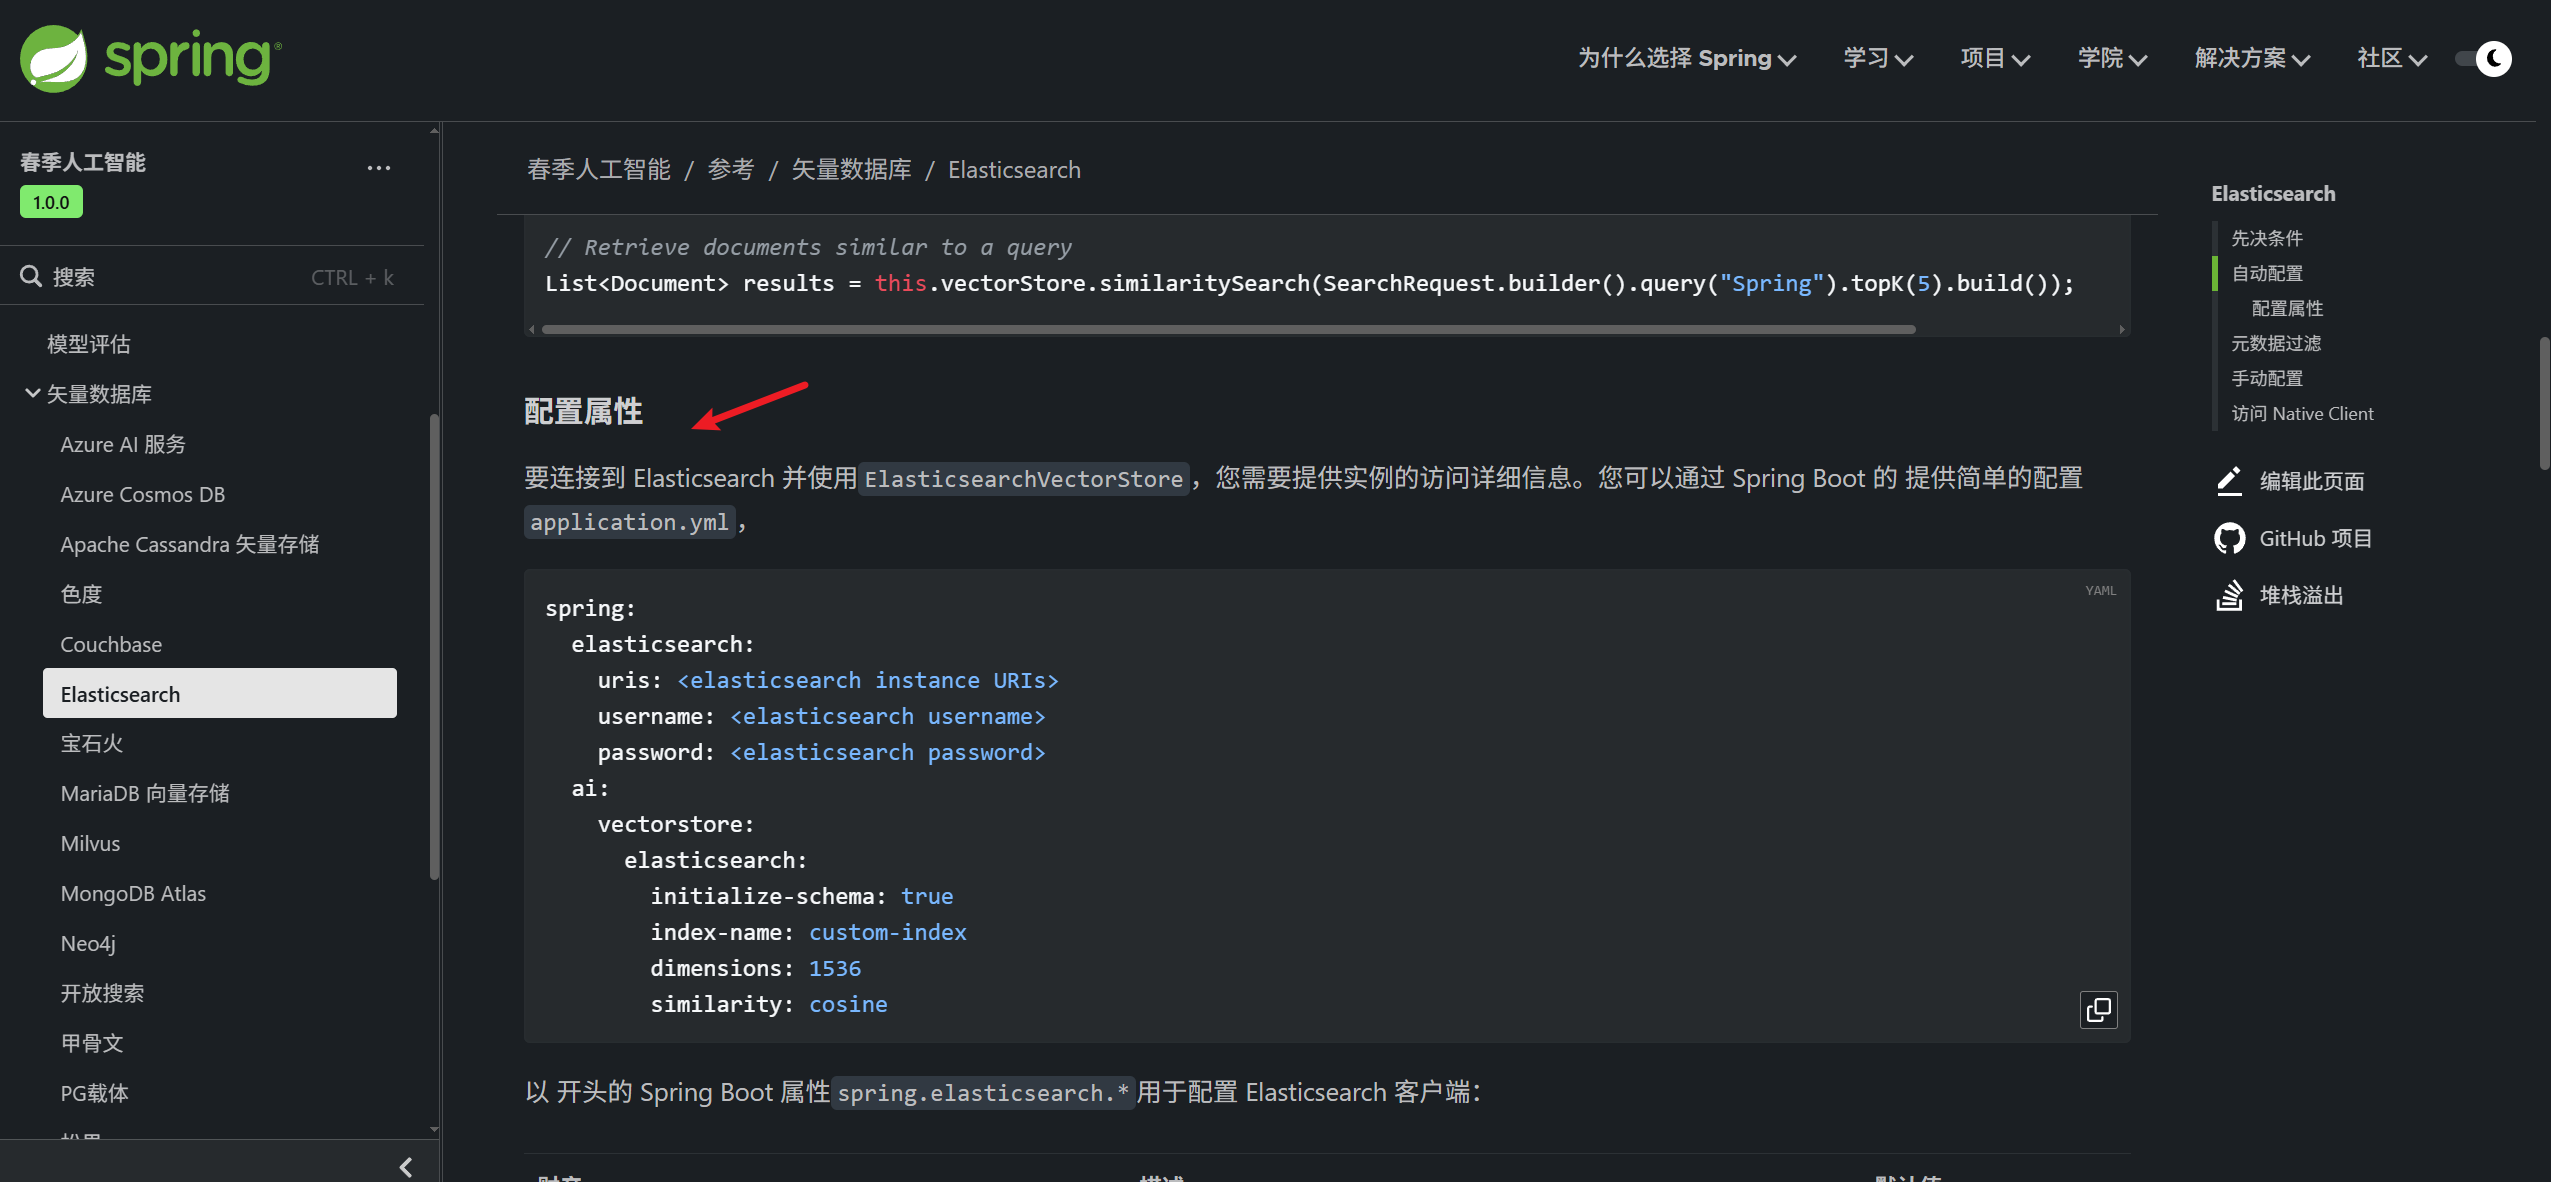Image resolution: width=2551 pixels, height=1182 pixels.
Task: Click the GitHub octocat icon
Action: tap(2229, 539)
